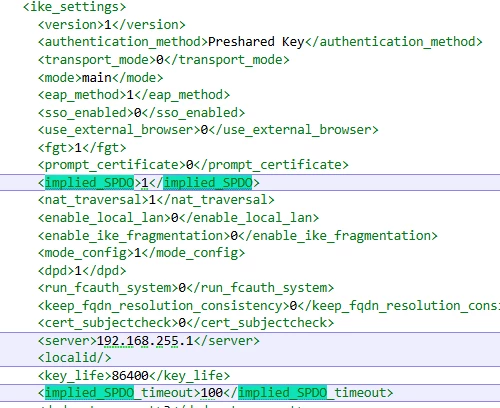Click the cert_subjectcheck line

tap(186, 323)
